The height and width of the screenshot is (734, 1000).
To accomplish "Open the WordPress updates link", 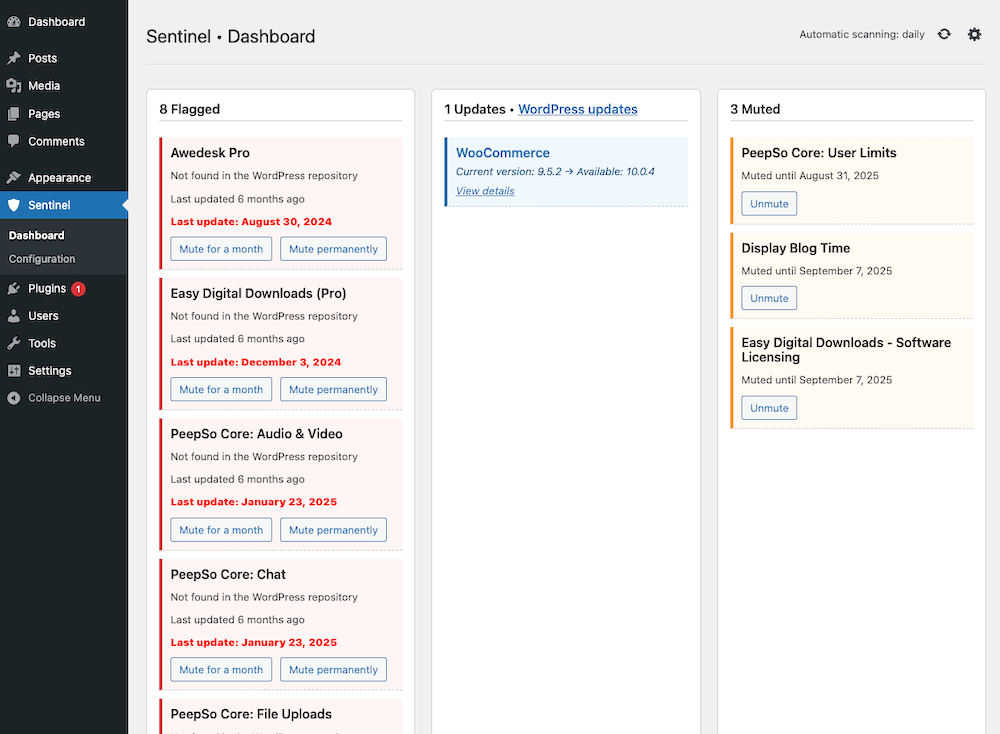I will (578, 109).
